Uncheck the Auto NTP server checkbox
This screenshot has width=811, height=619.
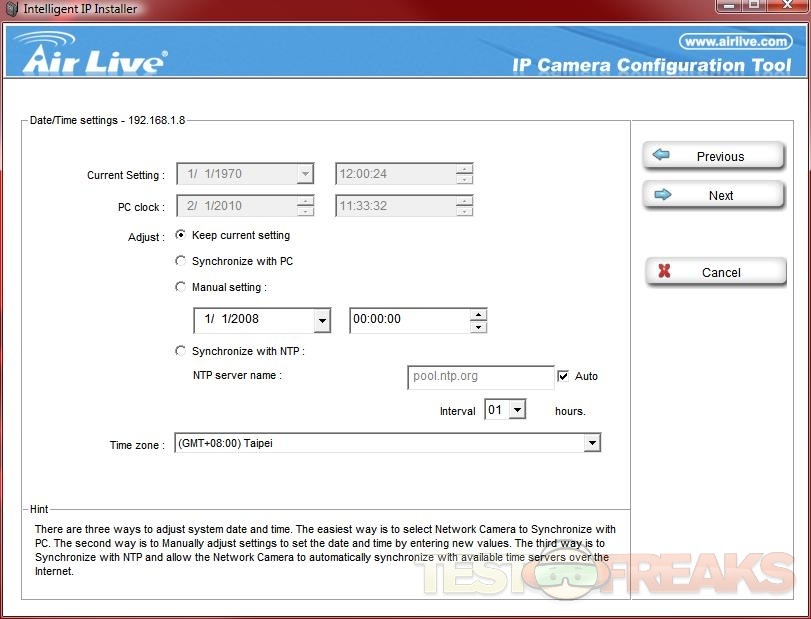coord(564,376)
